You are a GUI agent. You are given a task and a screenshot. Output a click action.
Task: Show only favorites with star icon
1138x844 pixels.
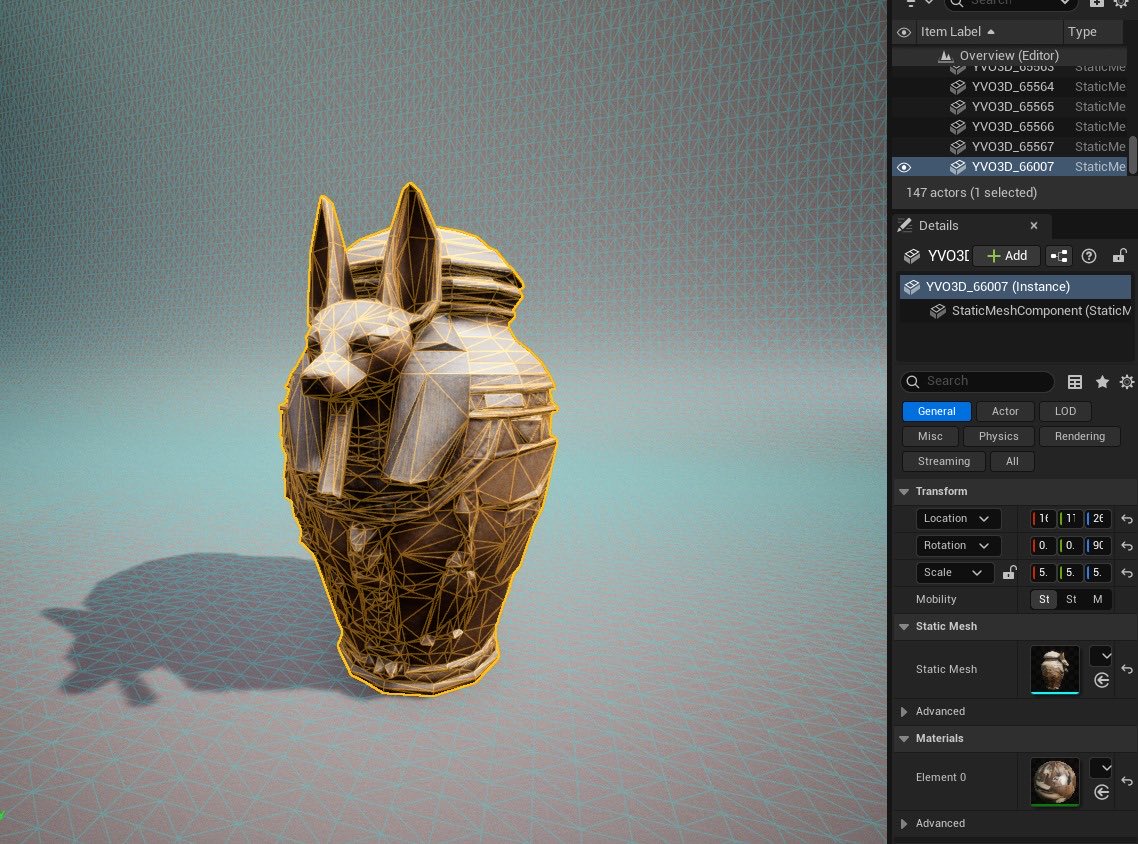coord(1102,382)
